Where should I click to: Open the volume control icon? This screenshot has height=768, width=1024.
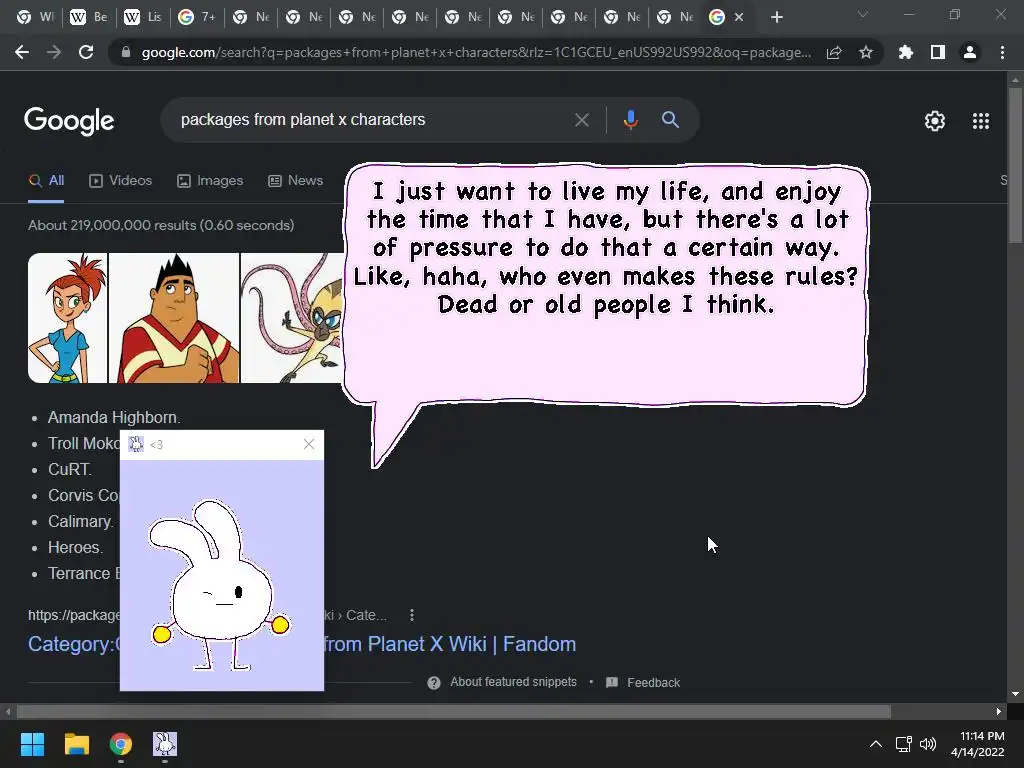(927, 744)
